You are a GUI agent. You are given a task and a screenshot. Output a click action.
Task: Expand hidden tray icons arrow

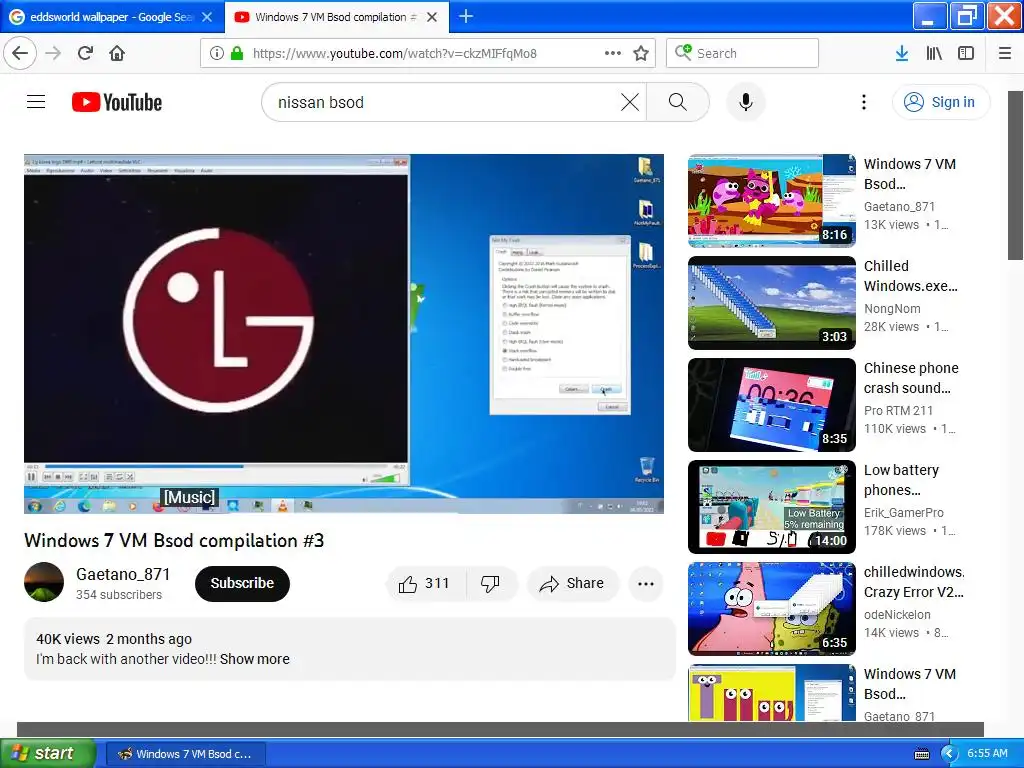(x=950, y=754)
